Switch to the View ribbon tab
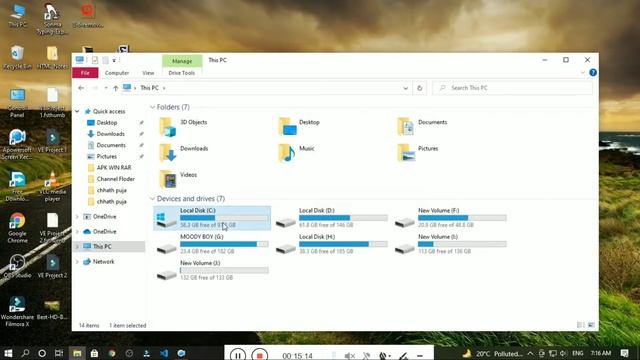Image resolution: width=640 pixels, height=360 pixels. click(148, 73)
